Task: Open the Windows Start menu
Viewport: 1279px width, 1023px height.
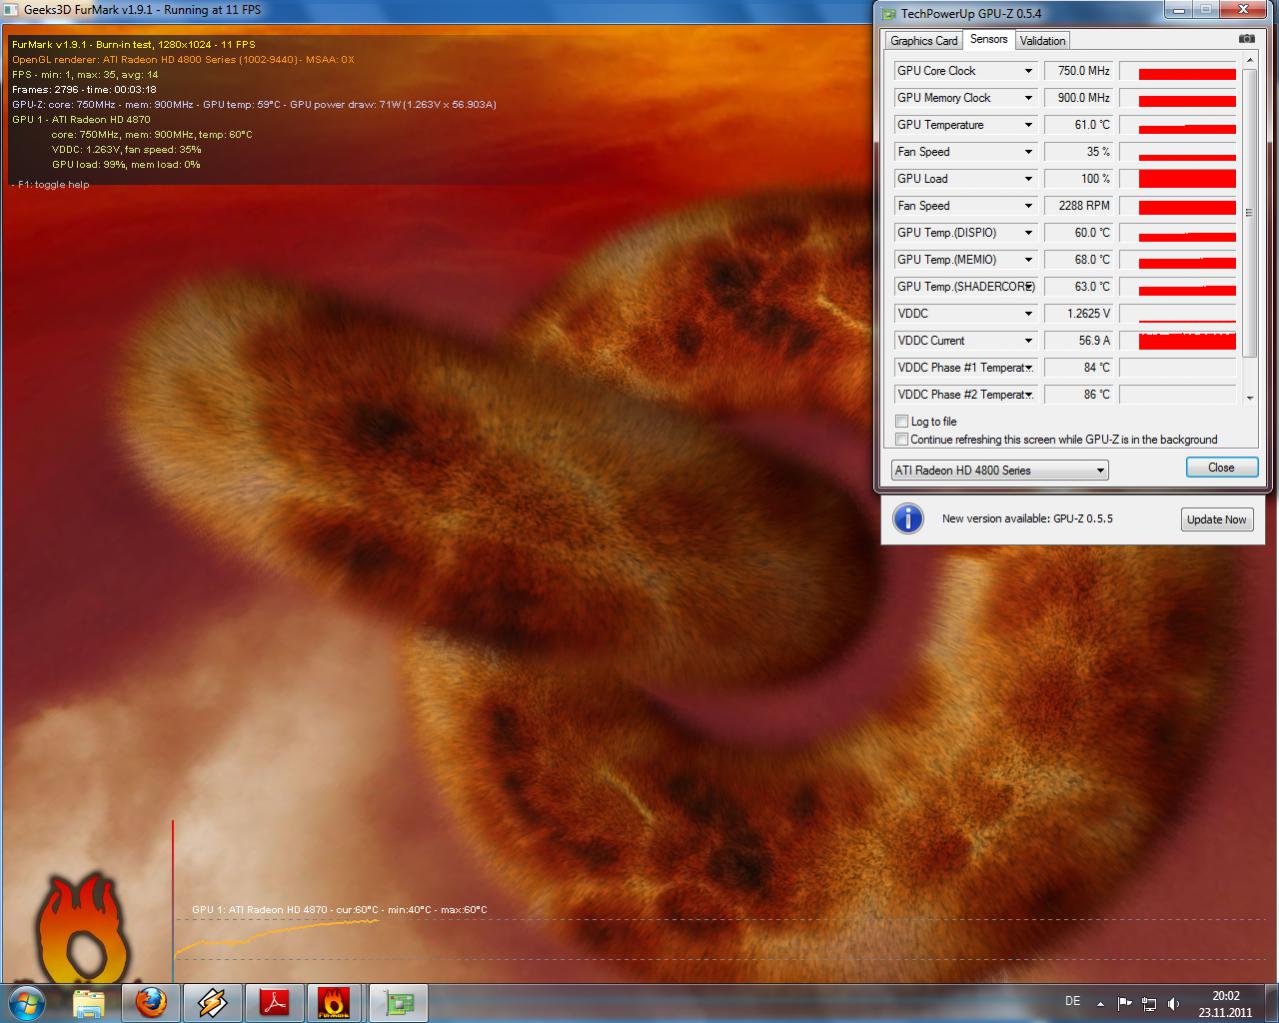Action: pos(27,1001)
